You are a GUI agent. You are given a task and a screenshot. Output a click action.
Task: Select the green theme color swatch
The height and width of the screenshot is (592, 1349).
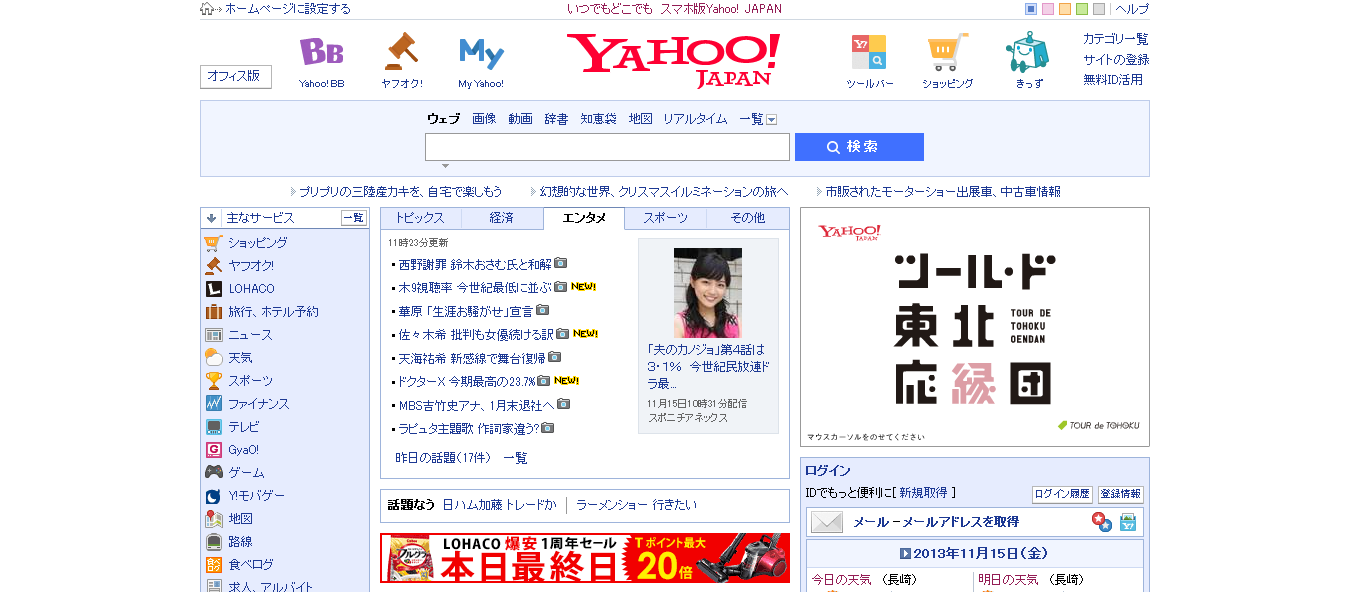(x=1082, y=9)
